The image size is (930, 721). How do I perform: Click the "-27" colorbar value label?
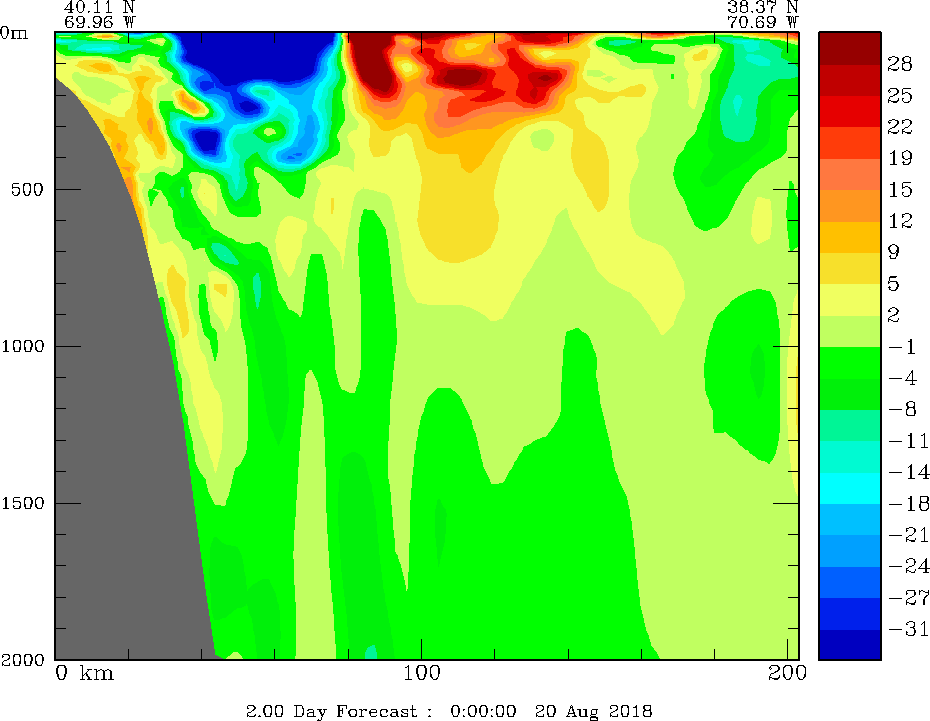click(x=909, y=598)
